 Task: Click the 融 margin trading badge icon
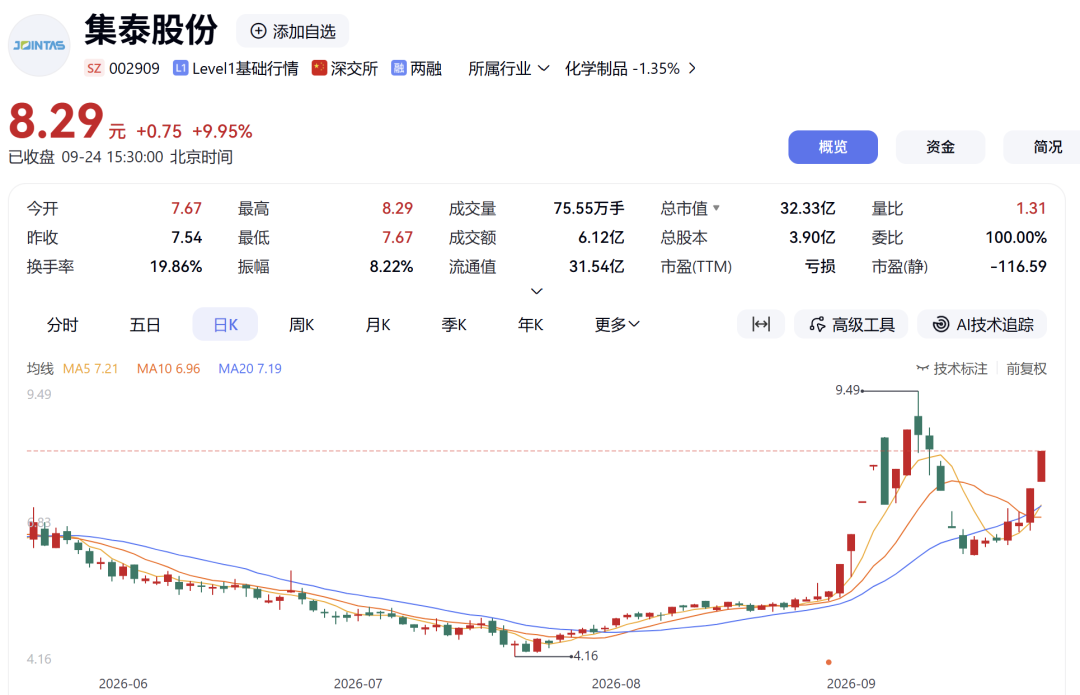(399, 68)
